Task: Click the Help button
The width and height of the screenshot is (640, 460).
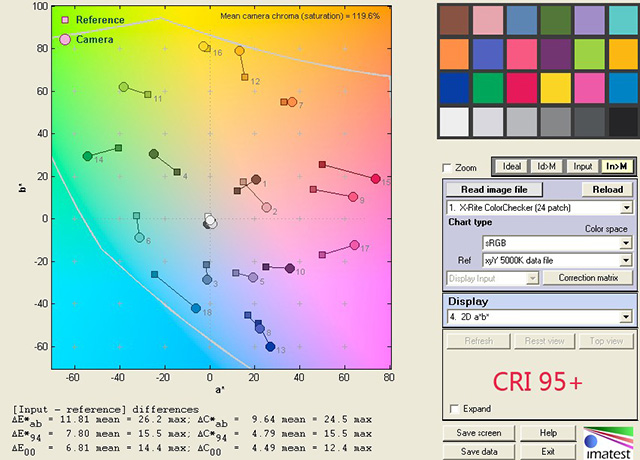Action: (548, 433)
